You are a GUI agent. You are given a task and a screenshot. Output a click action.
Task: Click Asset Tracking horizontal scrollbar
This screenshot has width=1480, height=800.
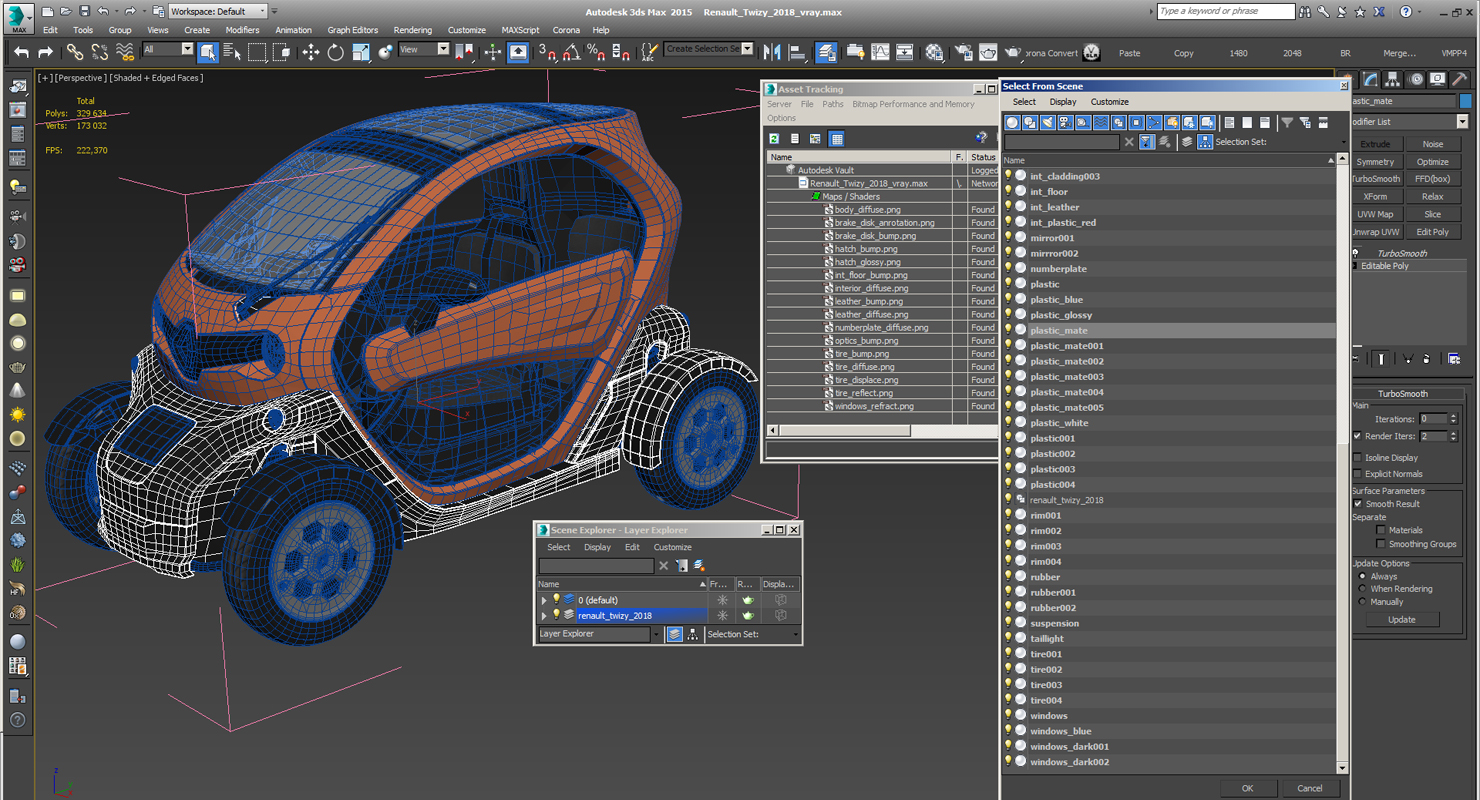tap(845, 431)
